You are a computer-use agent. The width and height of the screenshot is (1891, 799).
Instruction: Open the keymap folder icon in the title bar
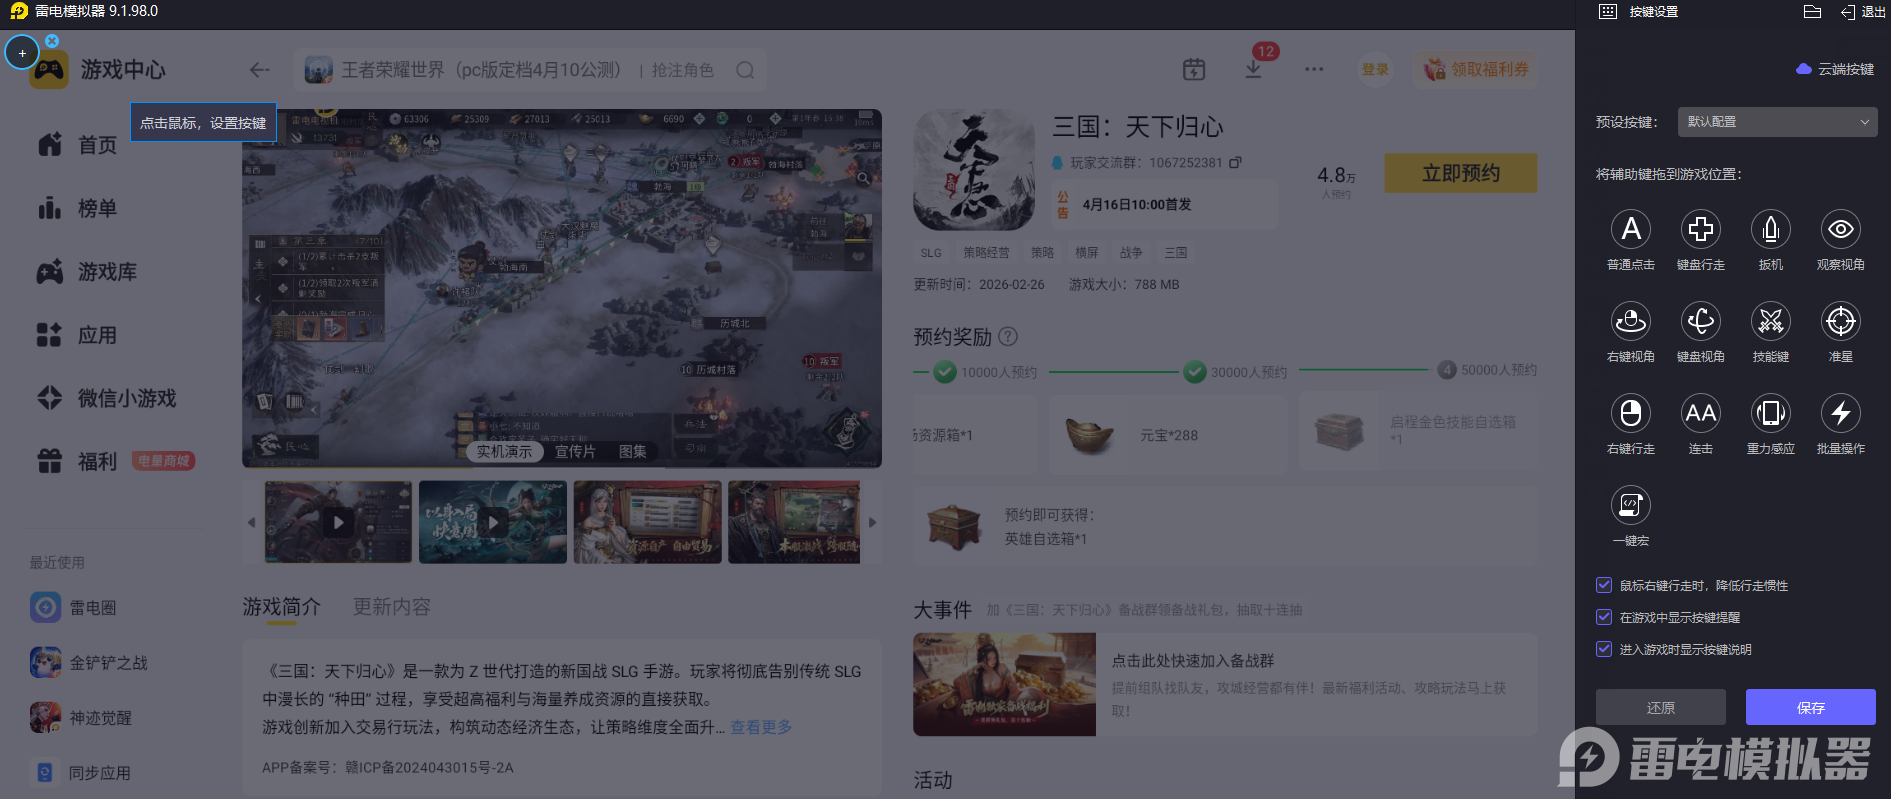tap(1812, 12)
